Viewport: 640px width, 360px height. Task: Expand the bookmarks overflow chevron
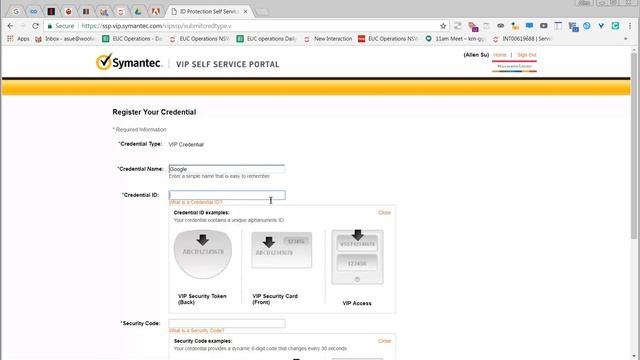625,39
